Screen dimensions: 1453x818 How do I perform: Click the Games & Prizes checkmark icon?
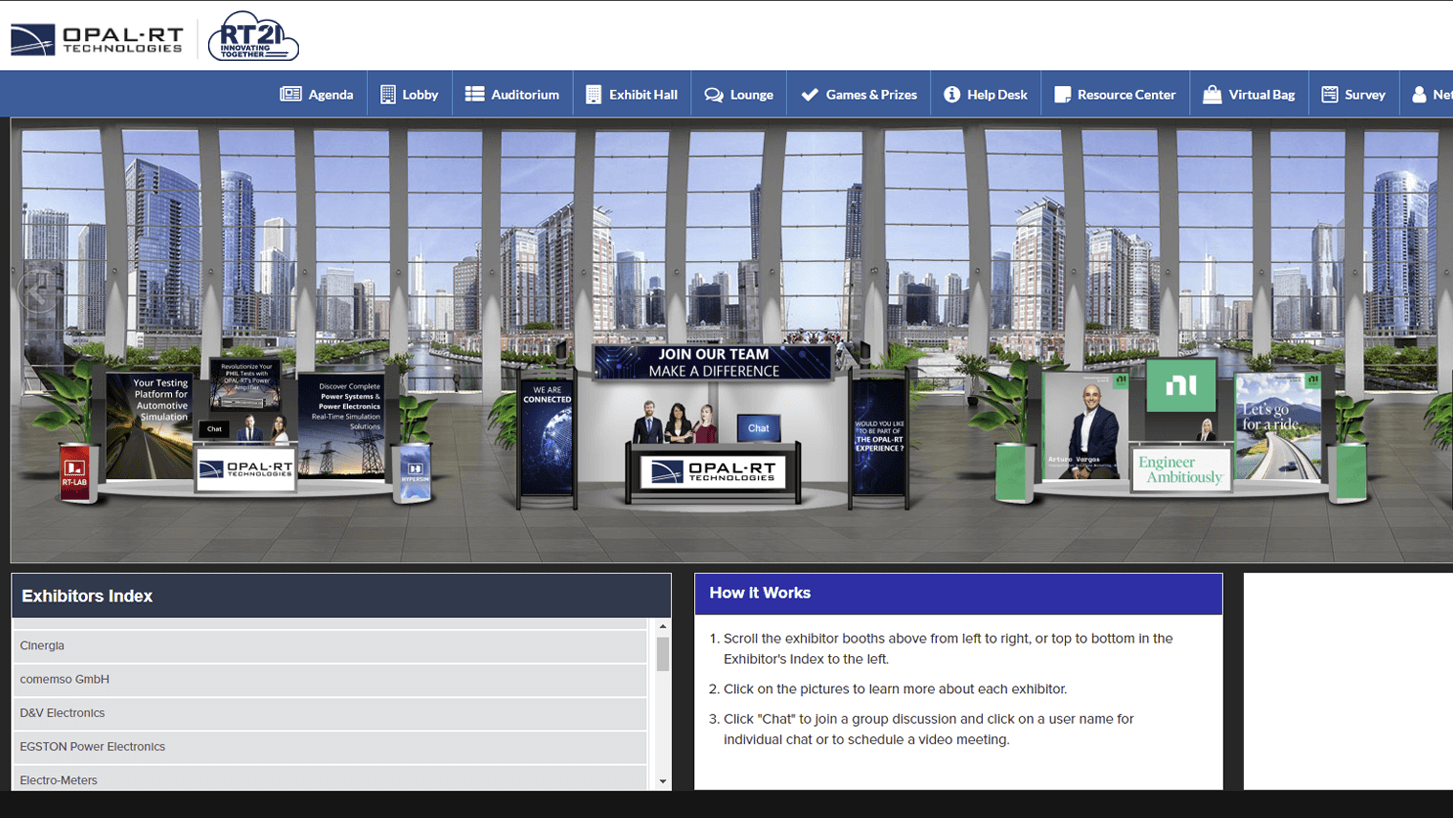[810, 94]
